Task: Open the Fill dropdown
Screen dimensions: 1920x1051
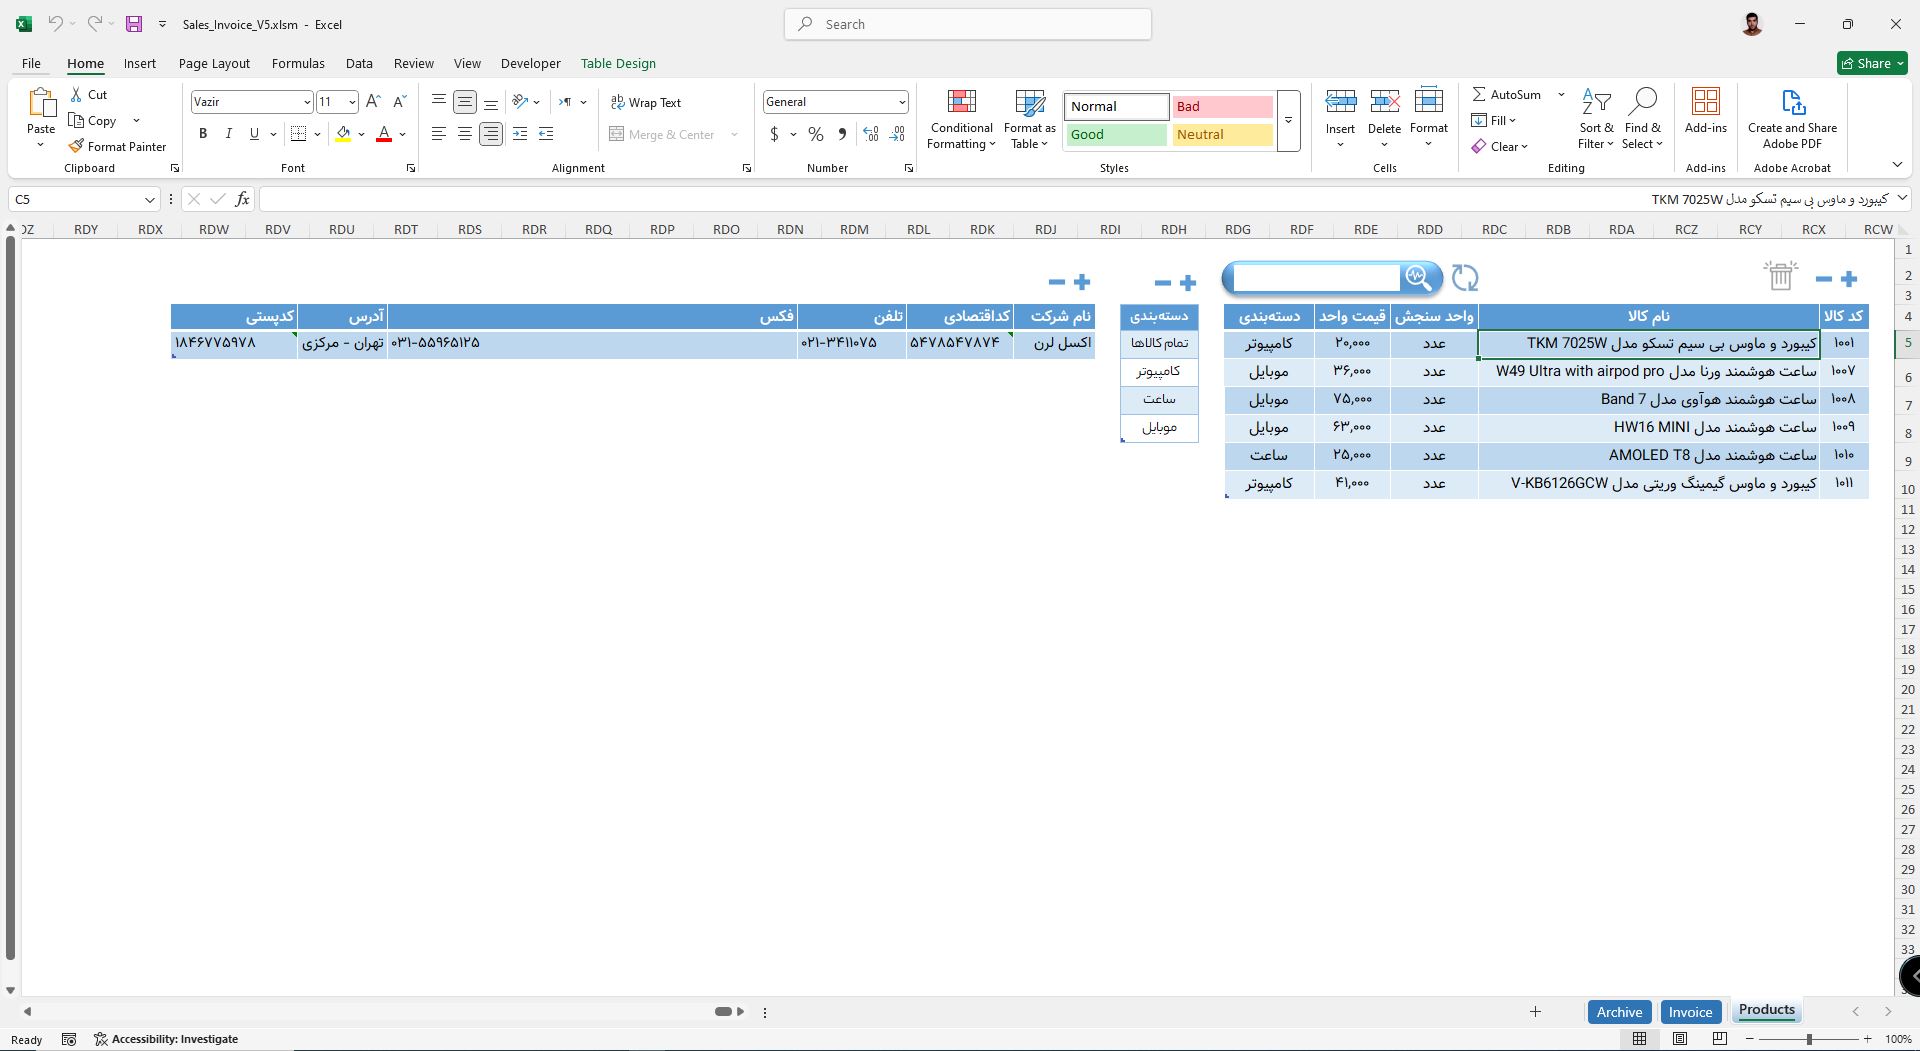Action: coord(1494,120)
